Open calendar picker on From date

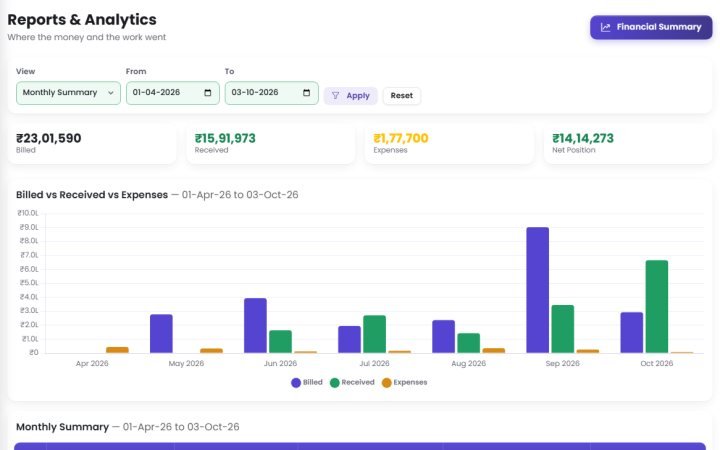point(208,93)
